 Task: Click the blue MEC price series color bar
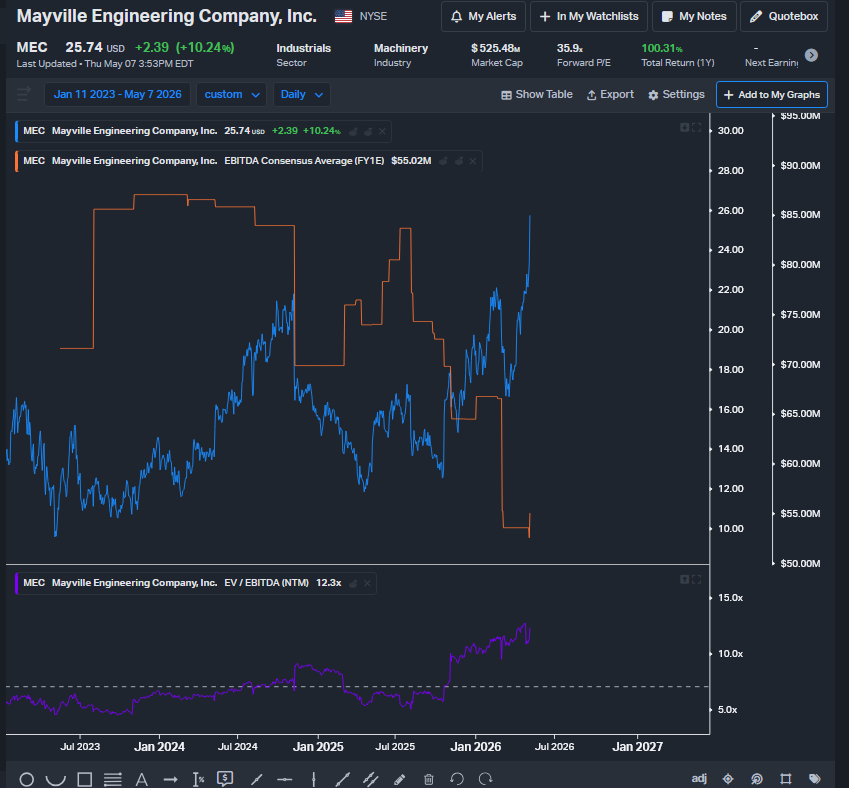tap(17, 131)
